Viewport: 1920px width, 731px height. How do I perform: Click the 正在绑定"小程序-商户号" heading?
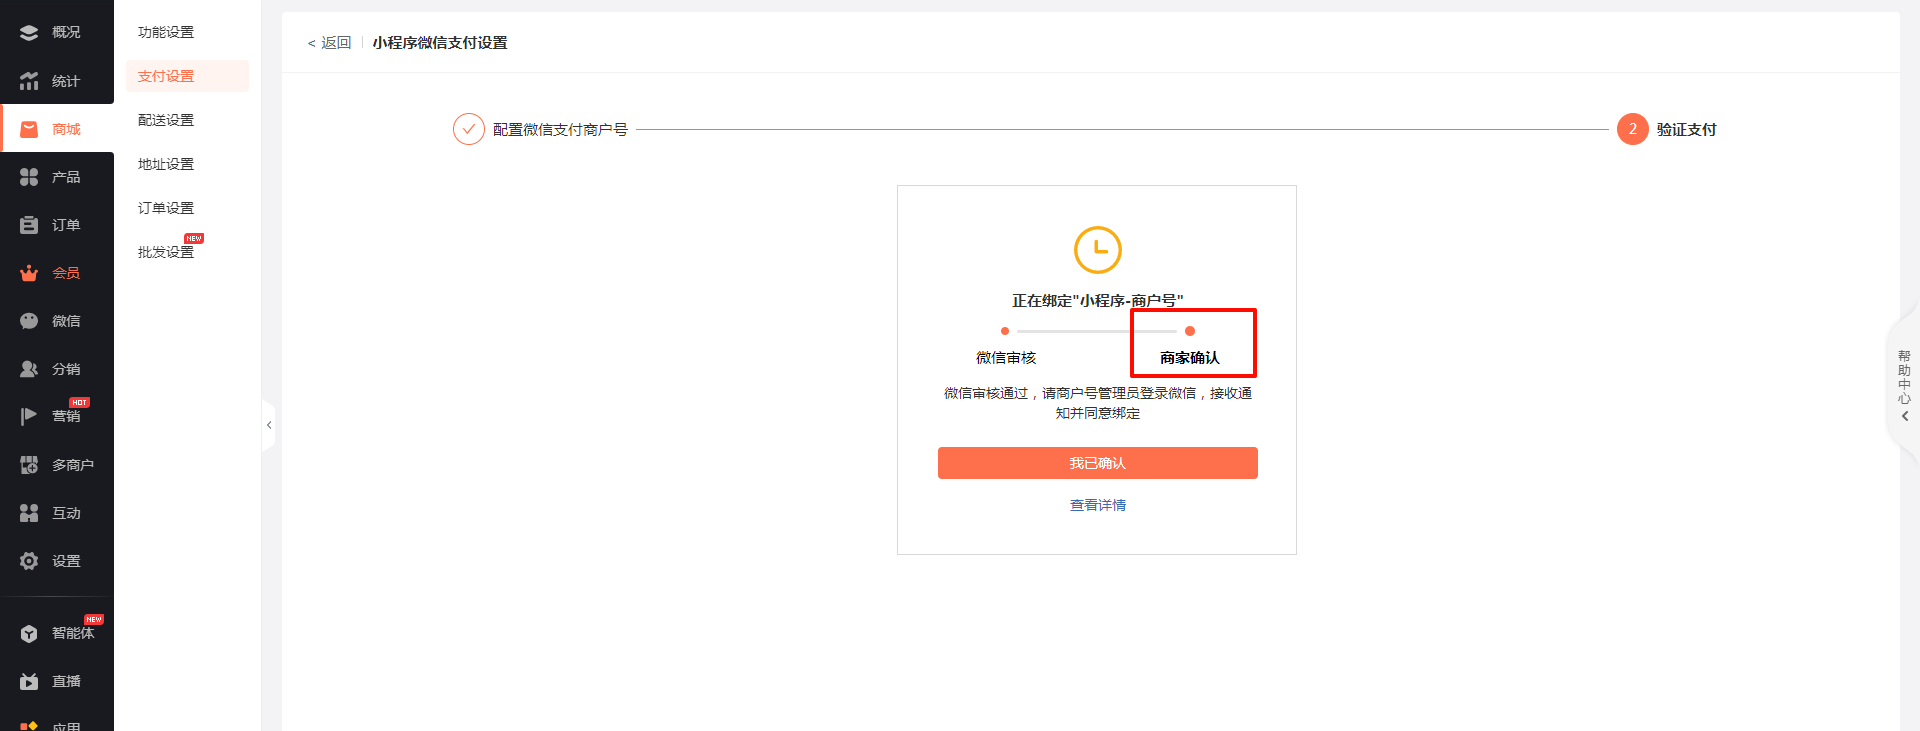point(1098,301)
